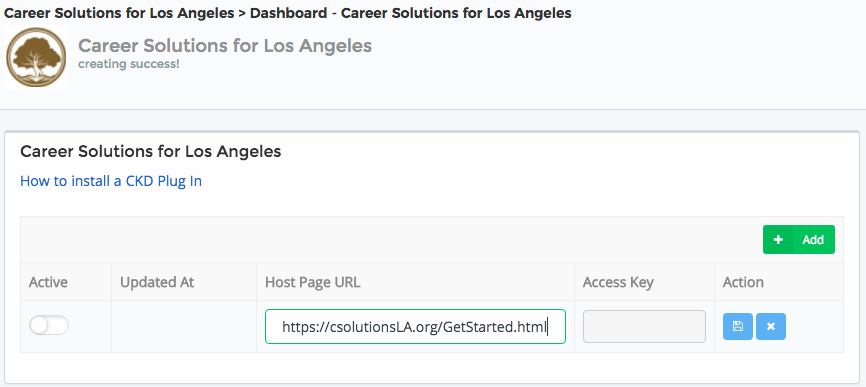Click the tree logo image
Screen dimensions: 866x387
(x=36, y=57)
